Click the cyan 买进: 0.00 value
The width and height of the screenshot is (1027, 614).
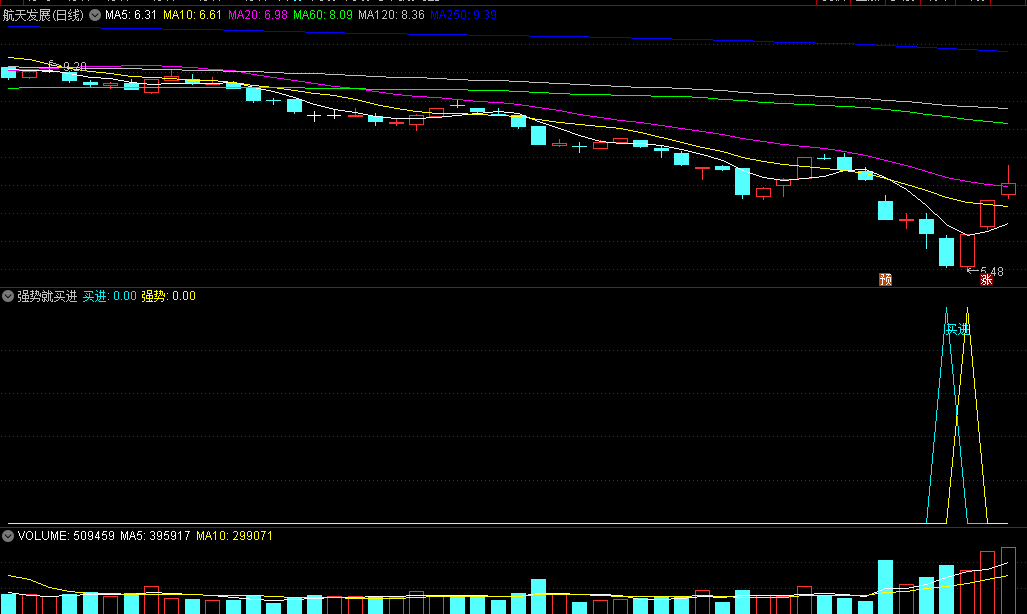pyautogui.click(x=109, y=296)
